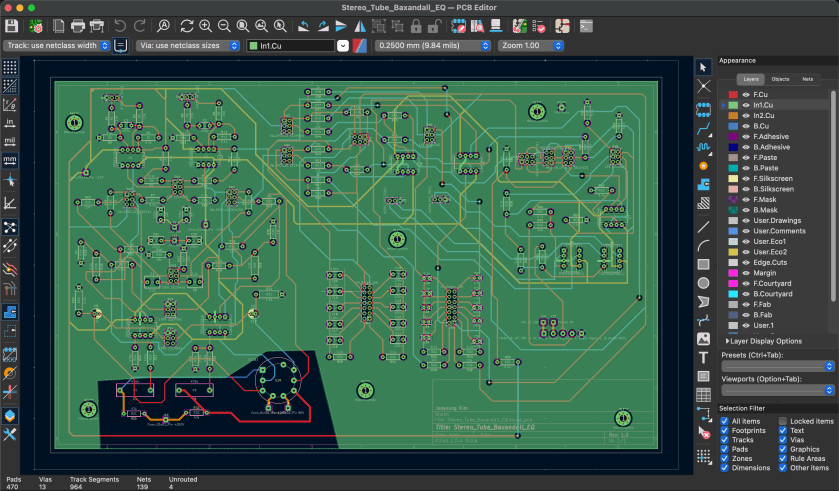
Task: Click the Refresh view icon
Action: (186, 25)
